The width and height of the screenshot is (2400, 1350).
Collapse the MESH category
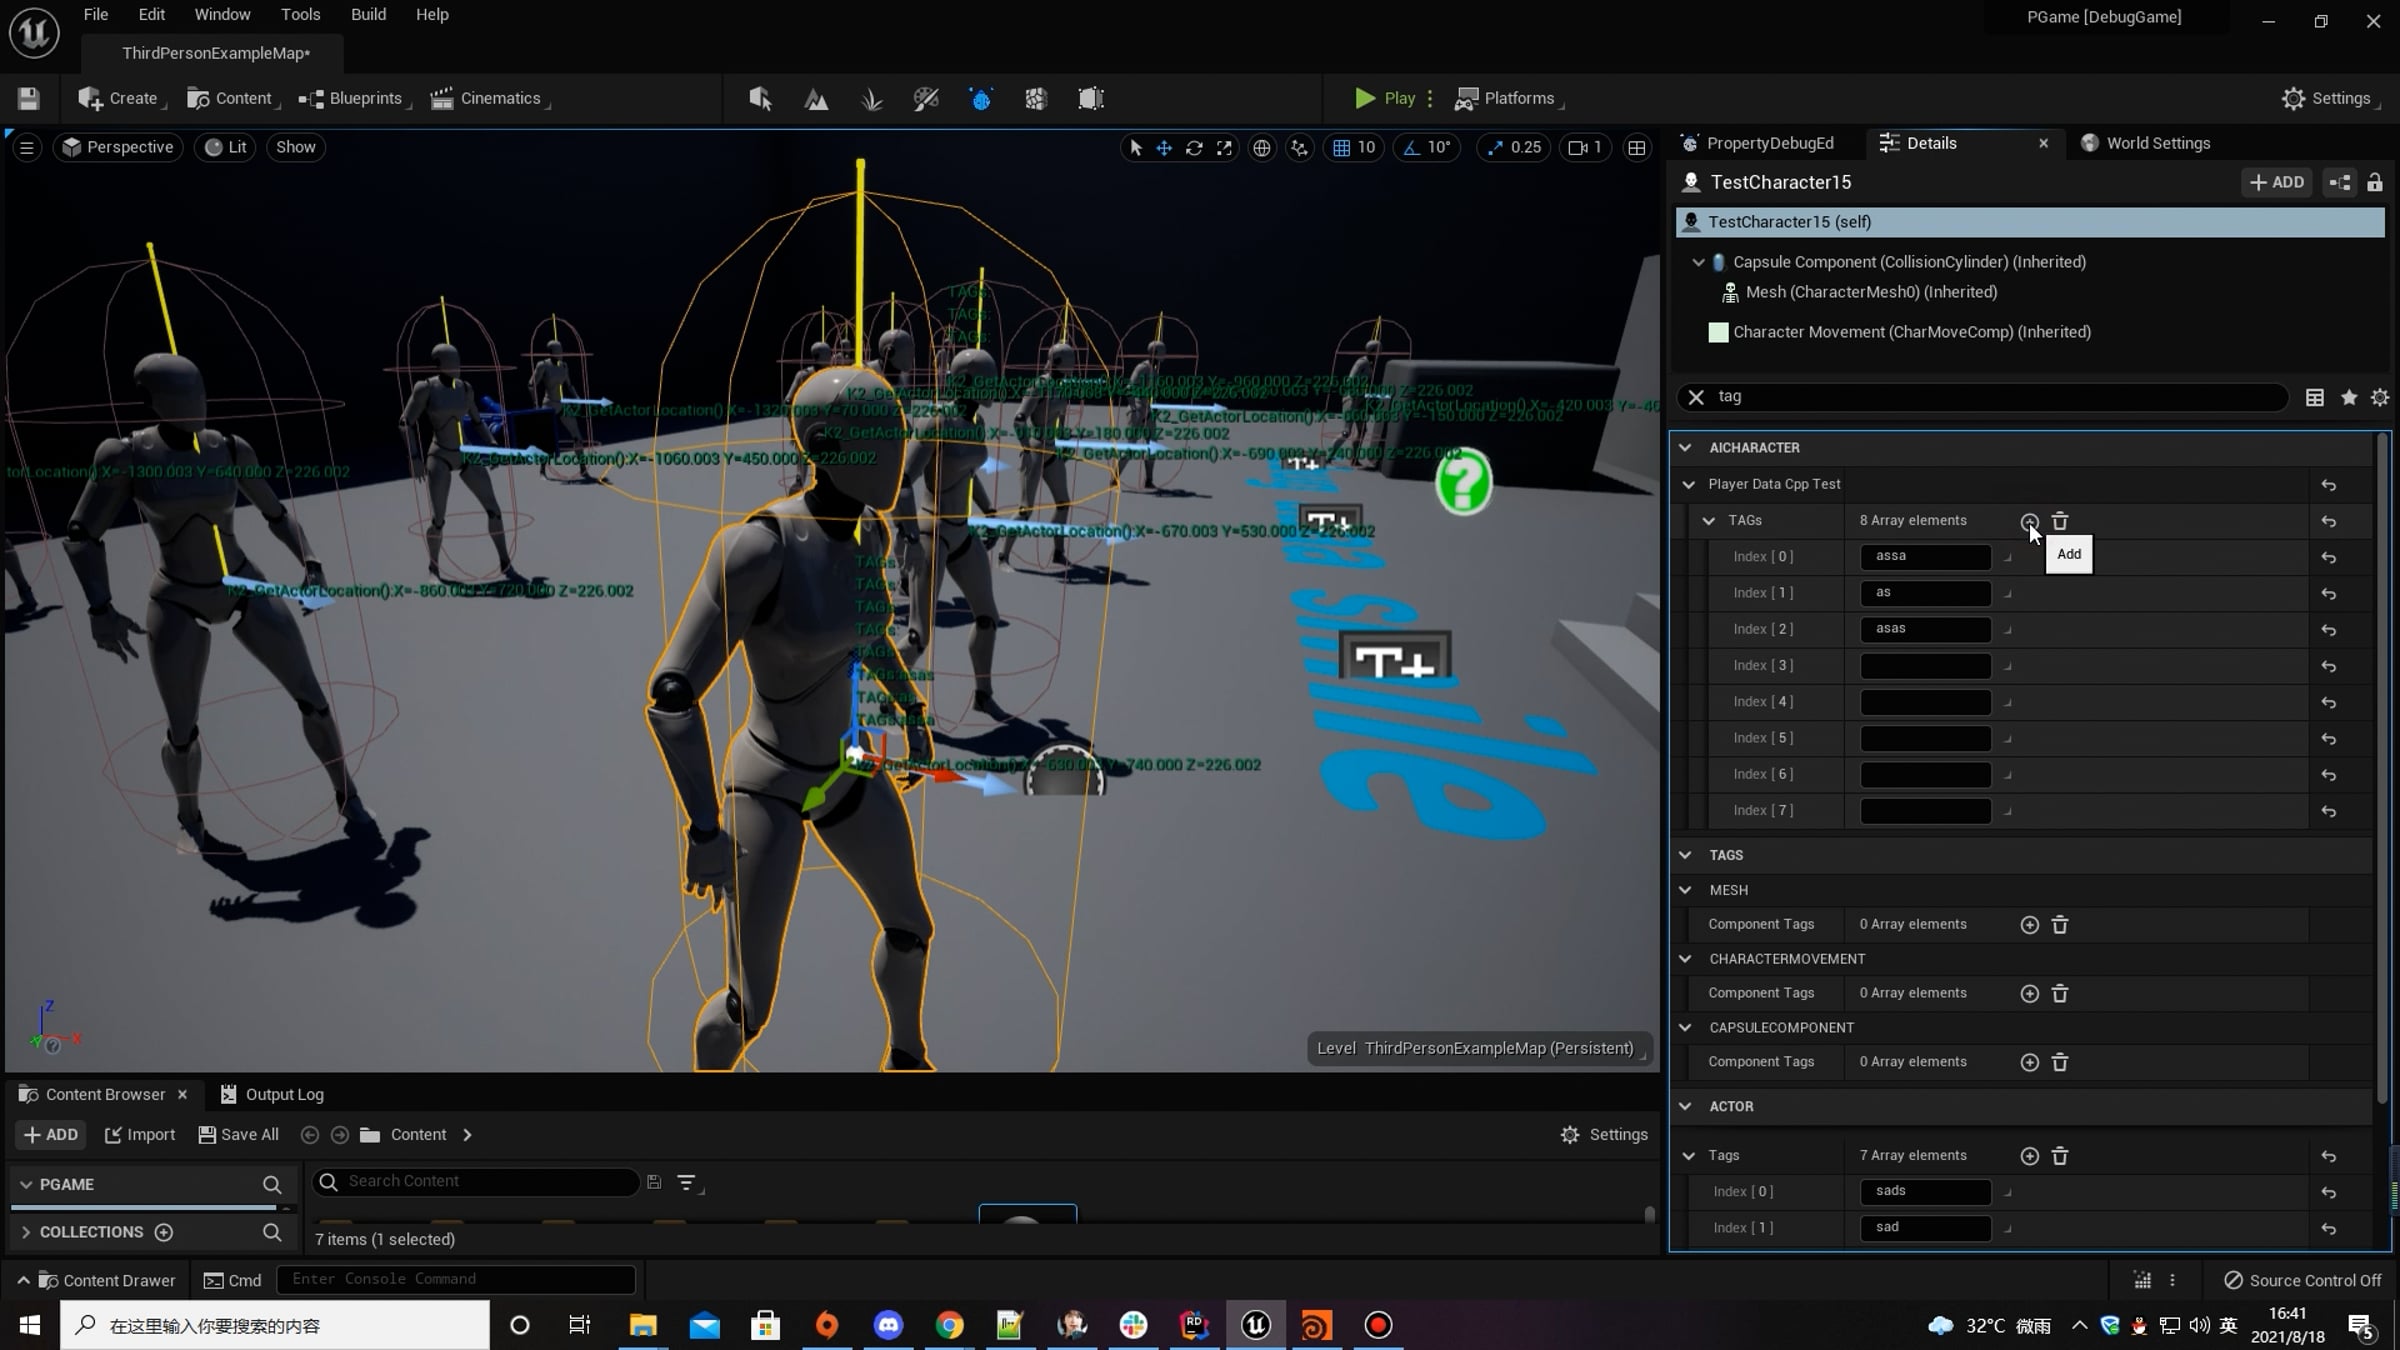pos(1686,890)
